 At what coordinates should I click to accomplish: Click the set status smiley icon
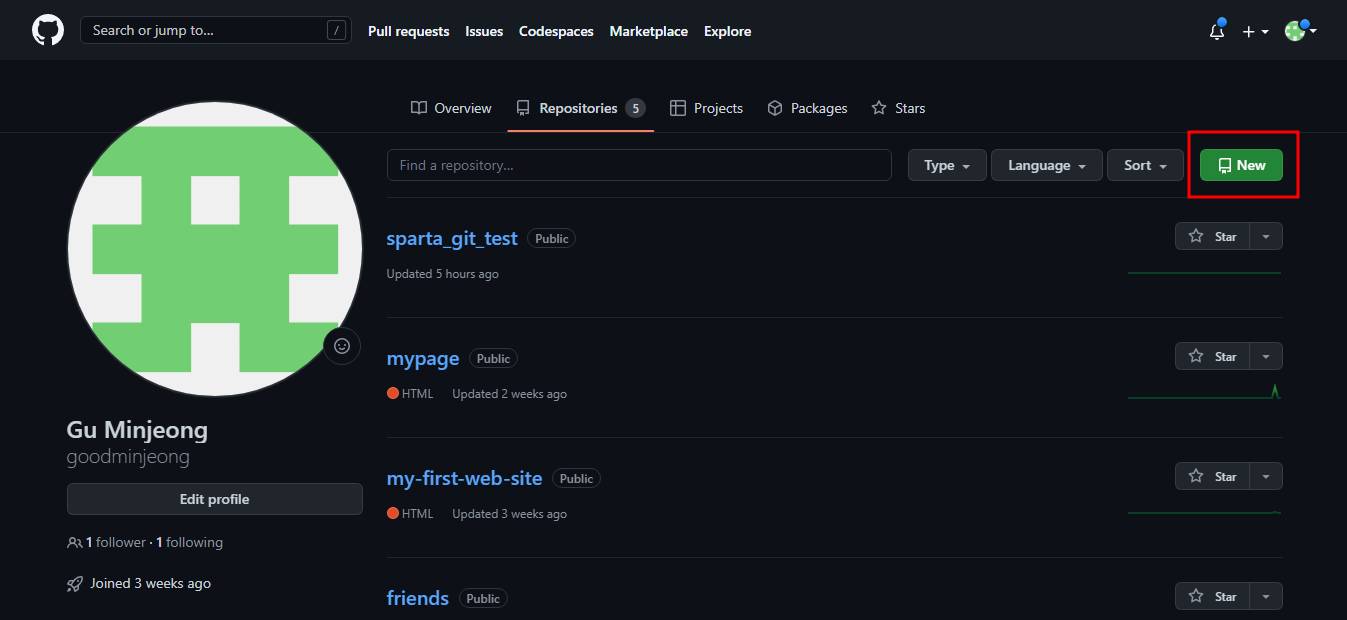[342, 346]
